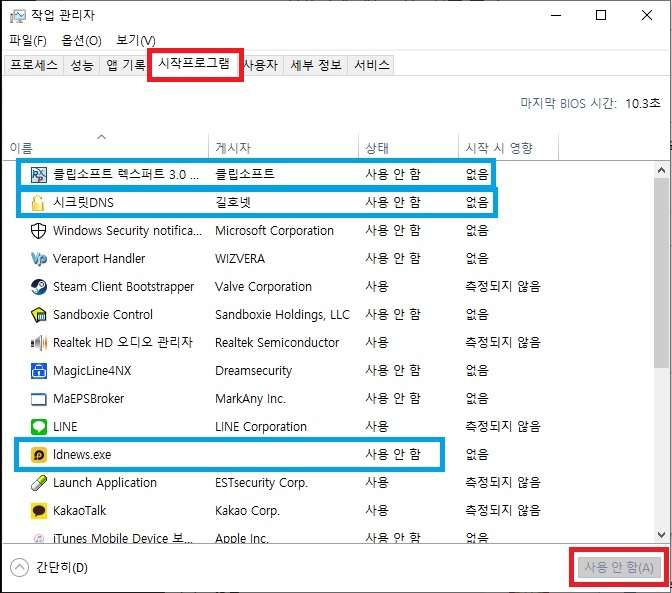Click the vertical scrollbar thumb

pyautogui.click(x=661, y=273)
